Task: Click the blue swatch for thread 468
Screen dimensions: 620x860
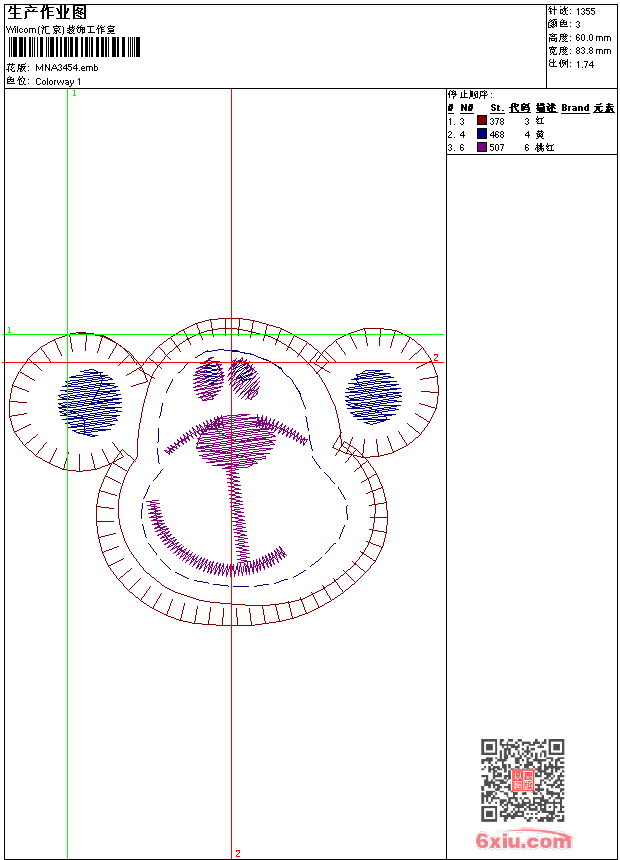Action: 482,133
